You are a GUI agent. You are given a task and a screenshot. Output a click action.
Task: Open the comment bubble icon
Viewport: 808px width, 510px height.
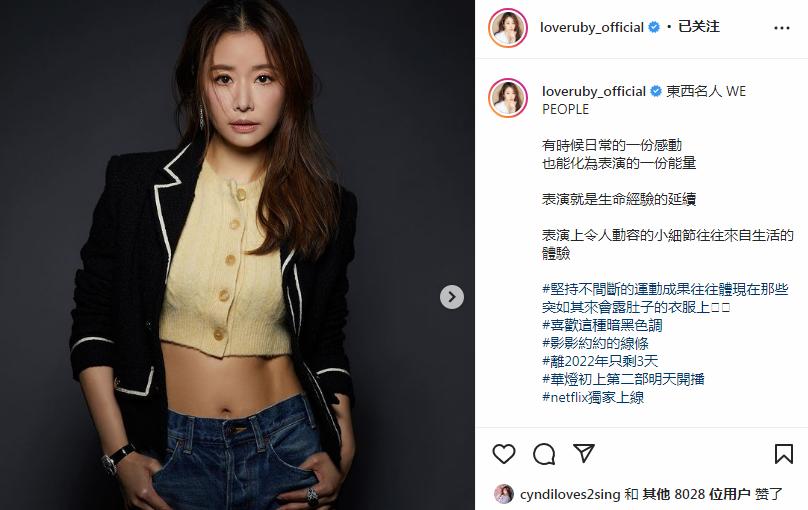click(544, 454)
